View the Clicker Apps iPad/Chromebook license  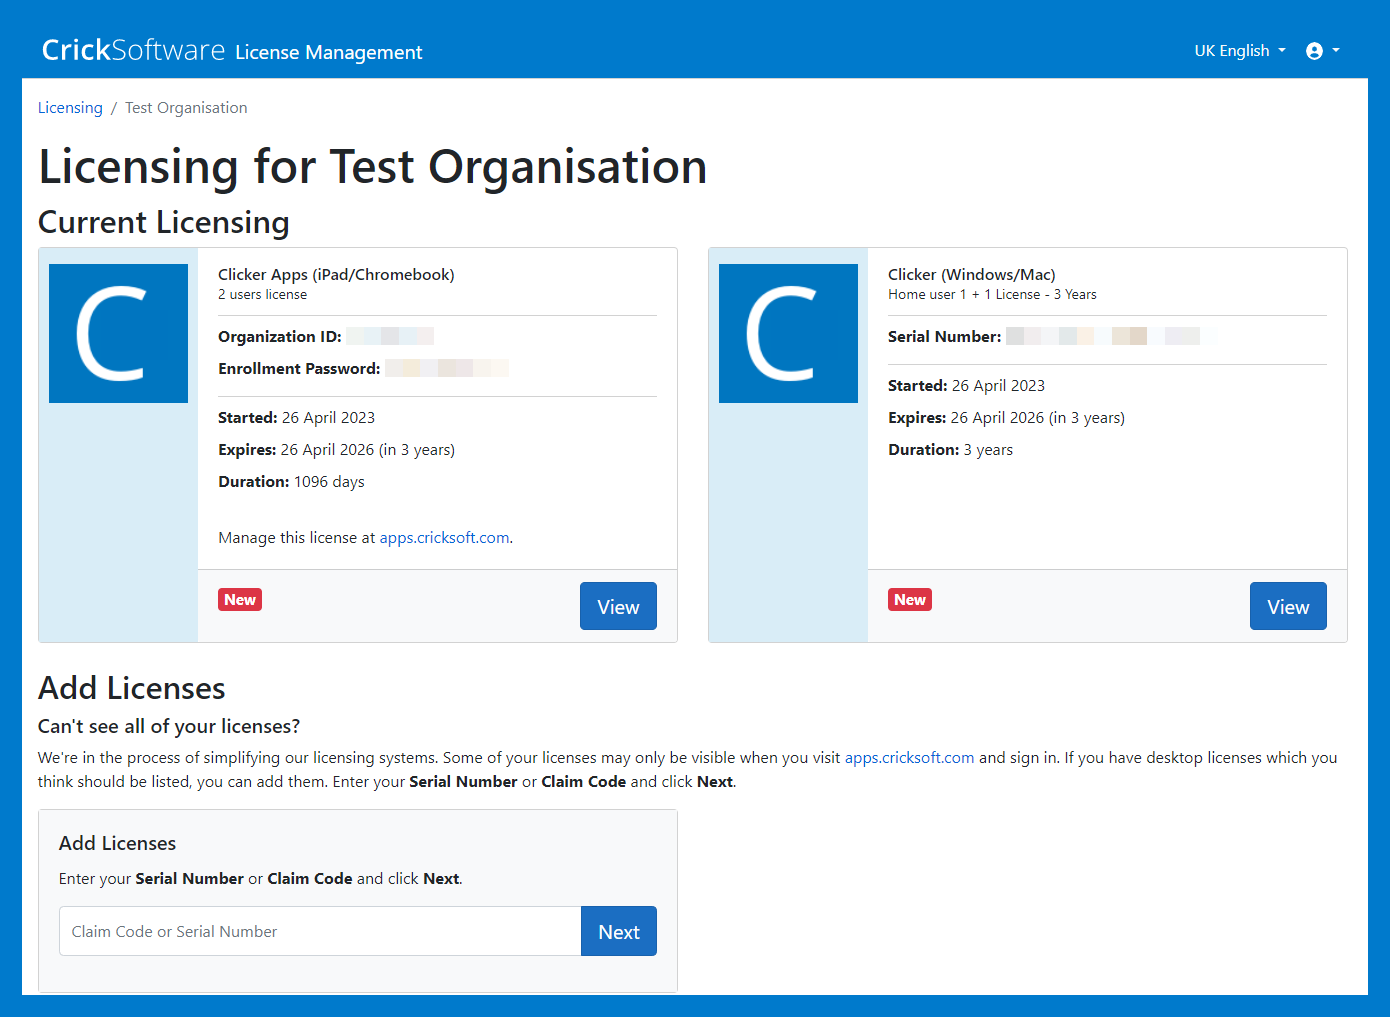[x=618, y=606]
